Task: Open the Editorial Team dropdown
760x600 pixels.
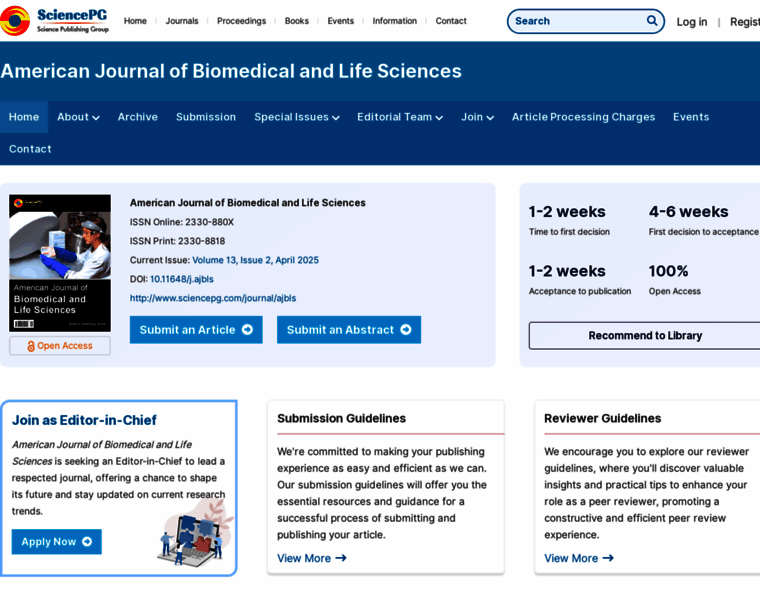Action: [399, 117]
